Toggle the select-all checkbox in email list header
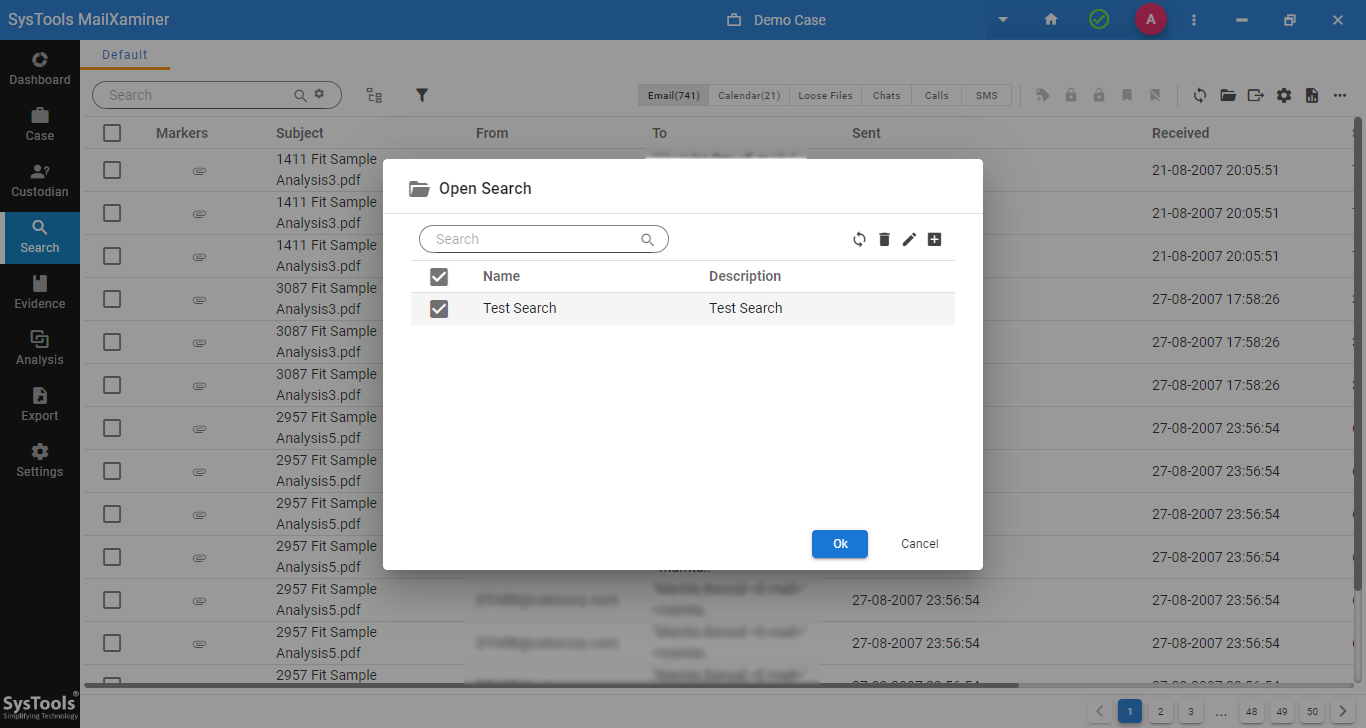1366x728 pixels. [112, 133]
